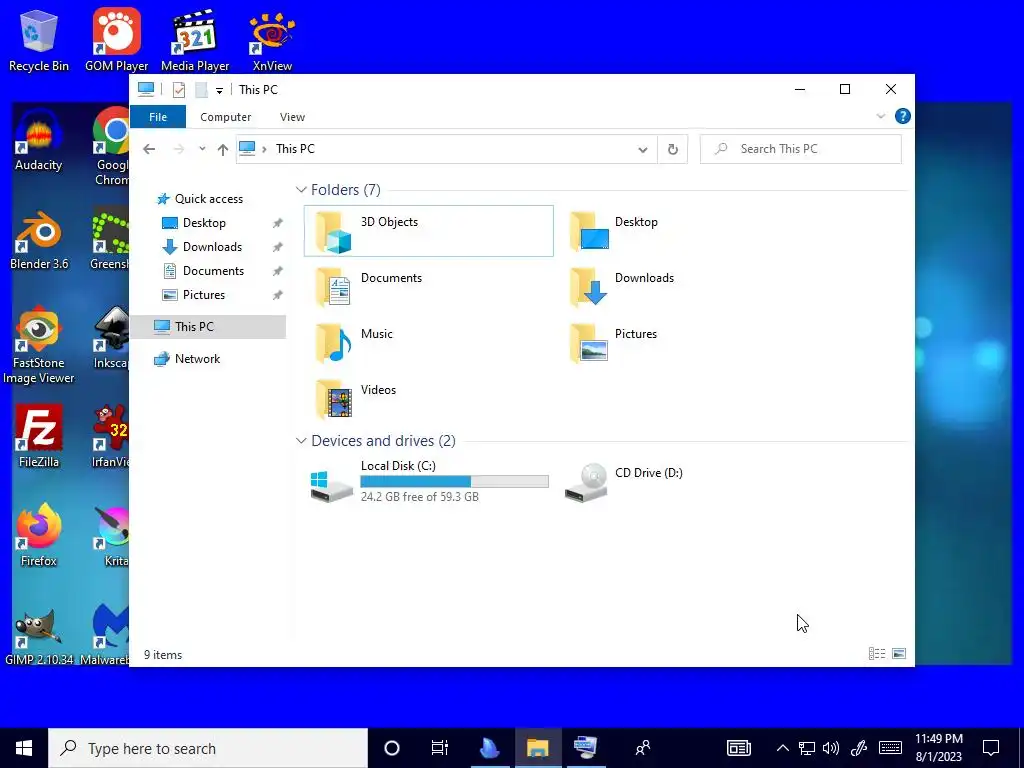
Task: Select the Audacity desktop shortcut
Action: pos(39,140)
